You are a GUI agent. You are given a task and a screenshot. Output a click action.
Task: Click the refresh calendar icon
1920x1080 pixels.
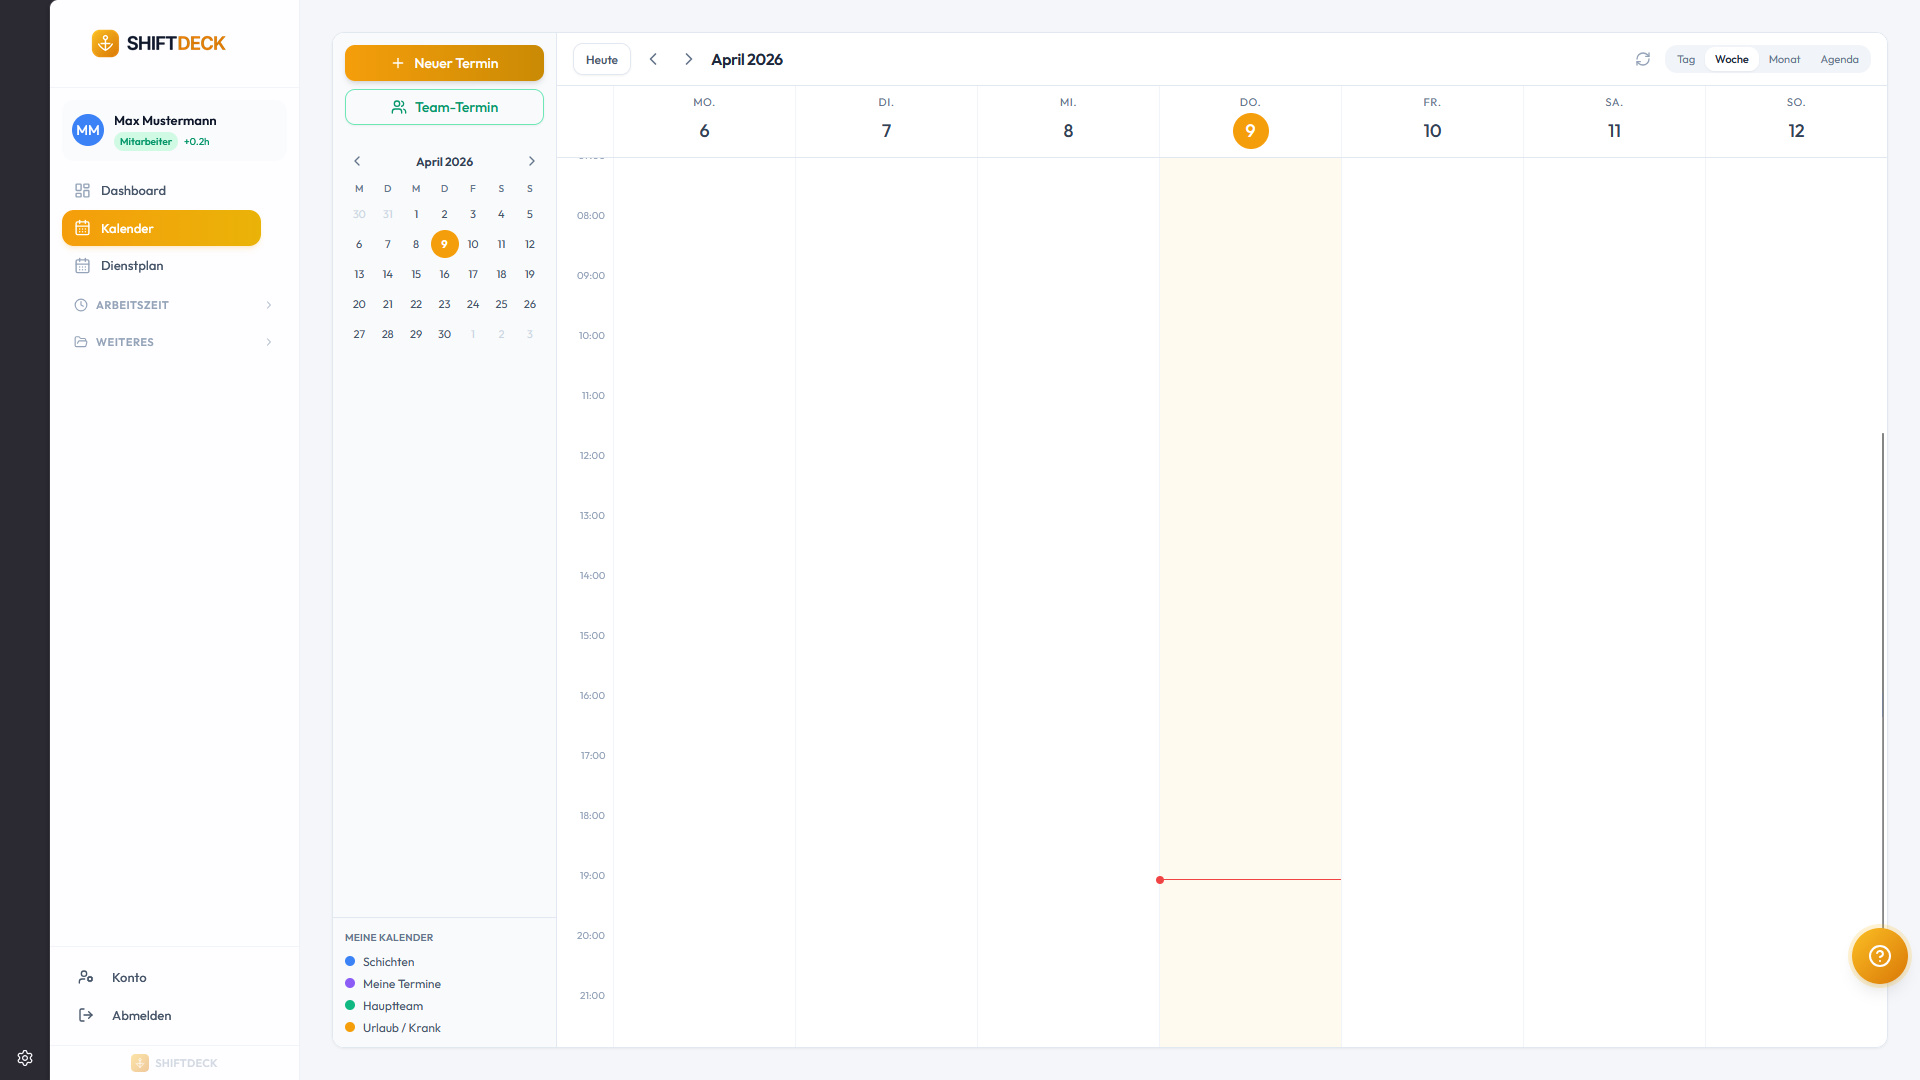point(1642,60)
